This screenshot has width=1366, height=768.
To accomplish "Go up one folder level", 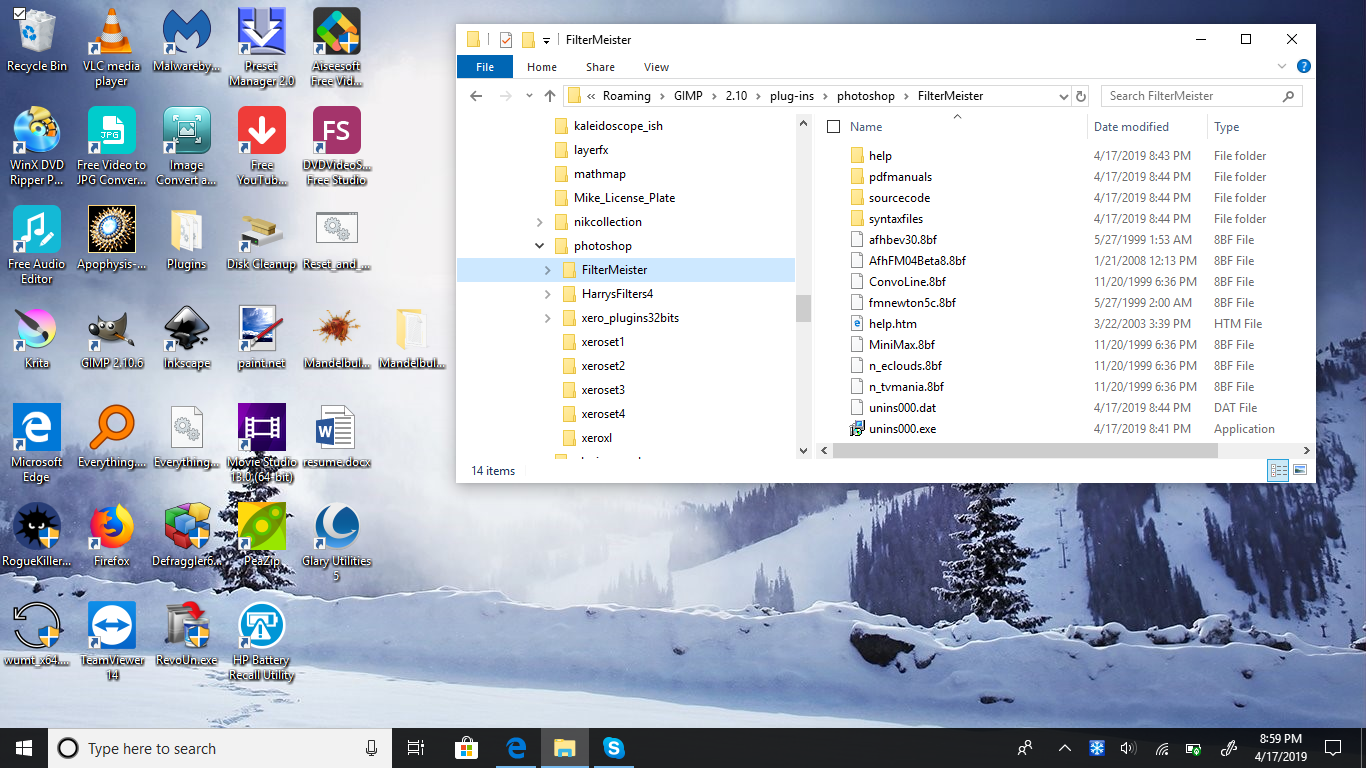I will 549,96.
